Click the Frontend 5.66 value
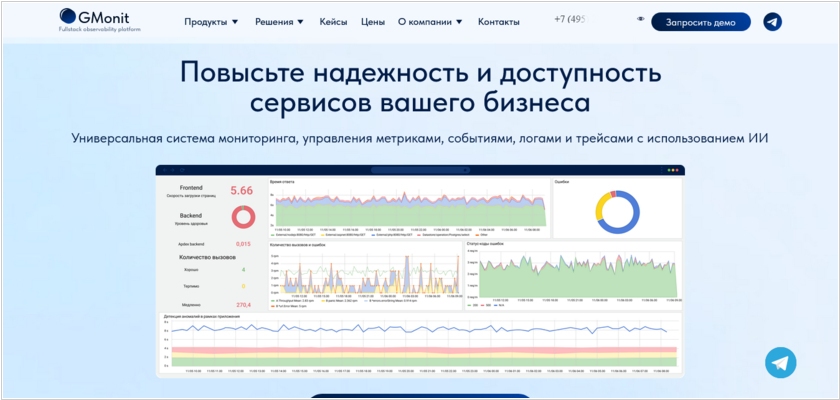 tap(241, 191)
